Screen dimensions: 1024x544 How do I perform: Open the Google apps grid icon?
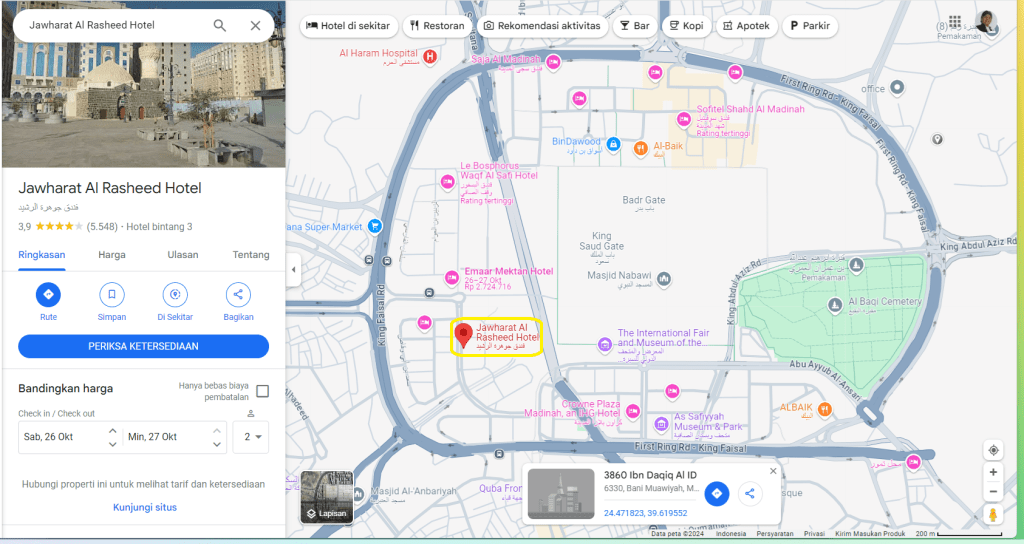tap(955, 22)
